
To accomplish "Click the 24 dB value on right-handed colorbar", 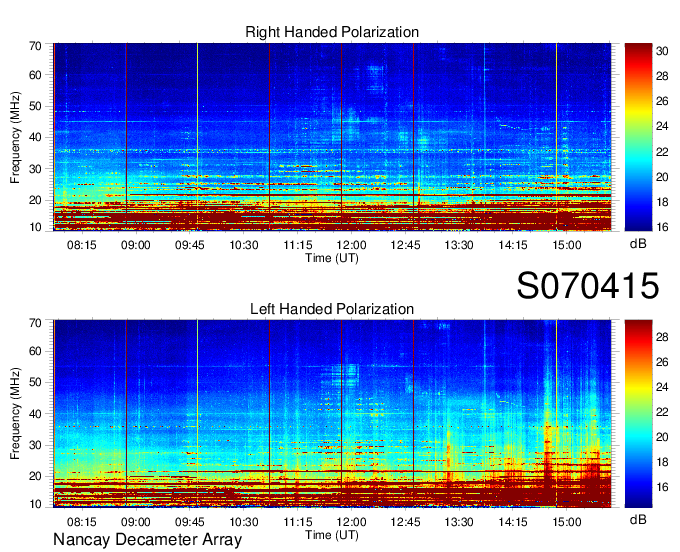I will click(x=662, y=127).
